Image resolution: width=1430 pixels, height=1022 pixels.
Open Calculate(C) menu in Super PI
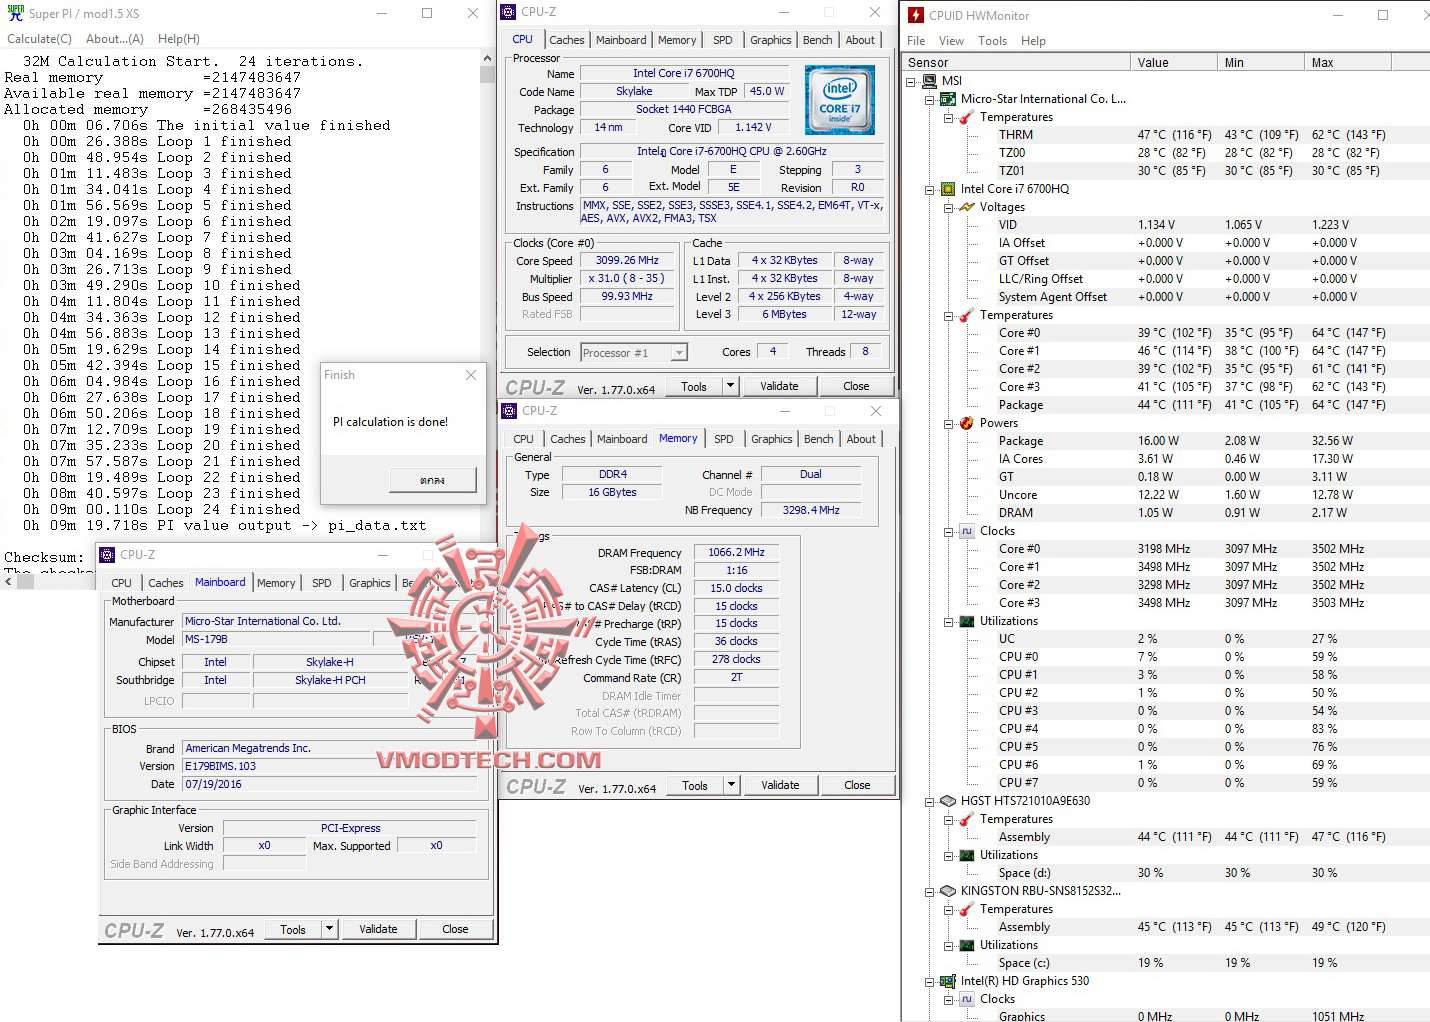39,39
